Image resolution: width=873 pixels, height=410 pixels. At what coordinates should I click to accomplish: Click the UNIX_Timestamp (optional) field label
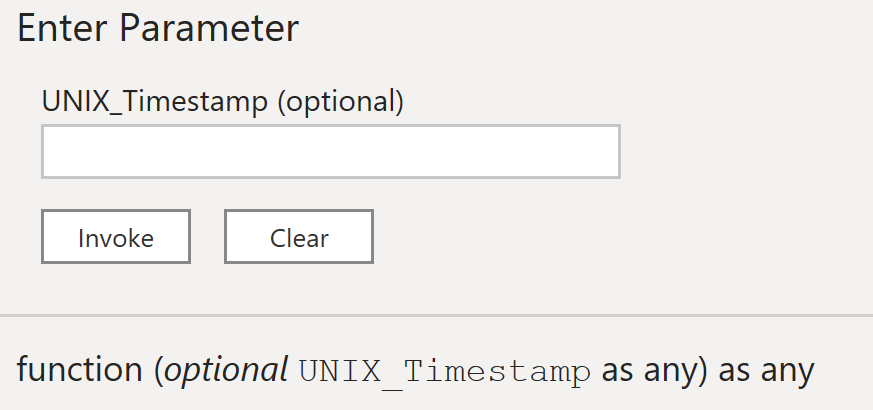[x=223, y=101]
